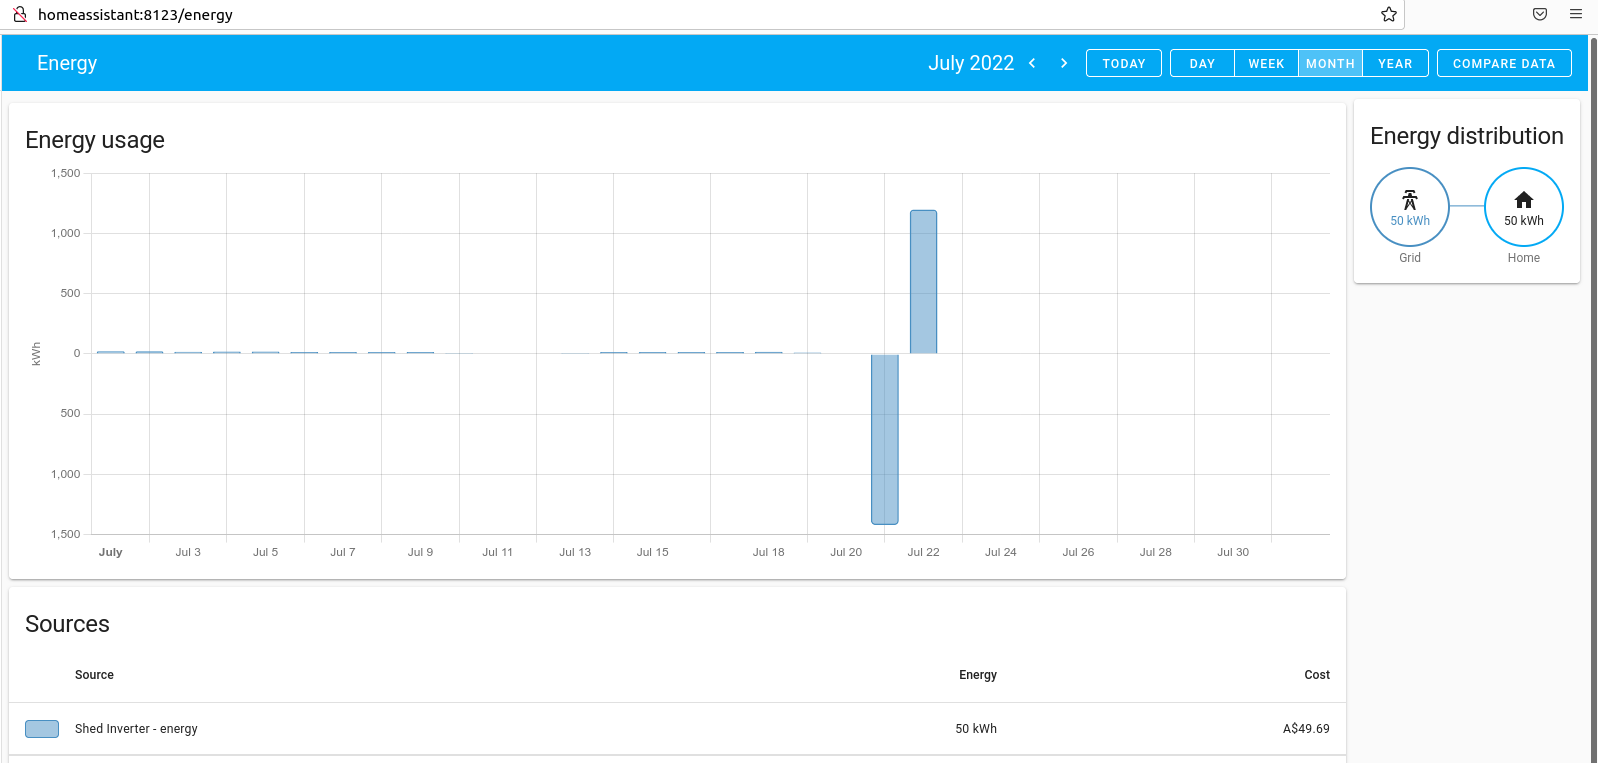Image resolution: width=1598 pixels, height=763 pixels.
Task: Switch period view to Day
Action: click(1202, 63)
